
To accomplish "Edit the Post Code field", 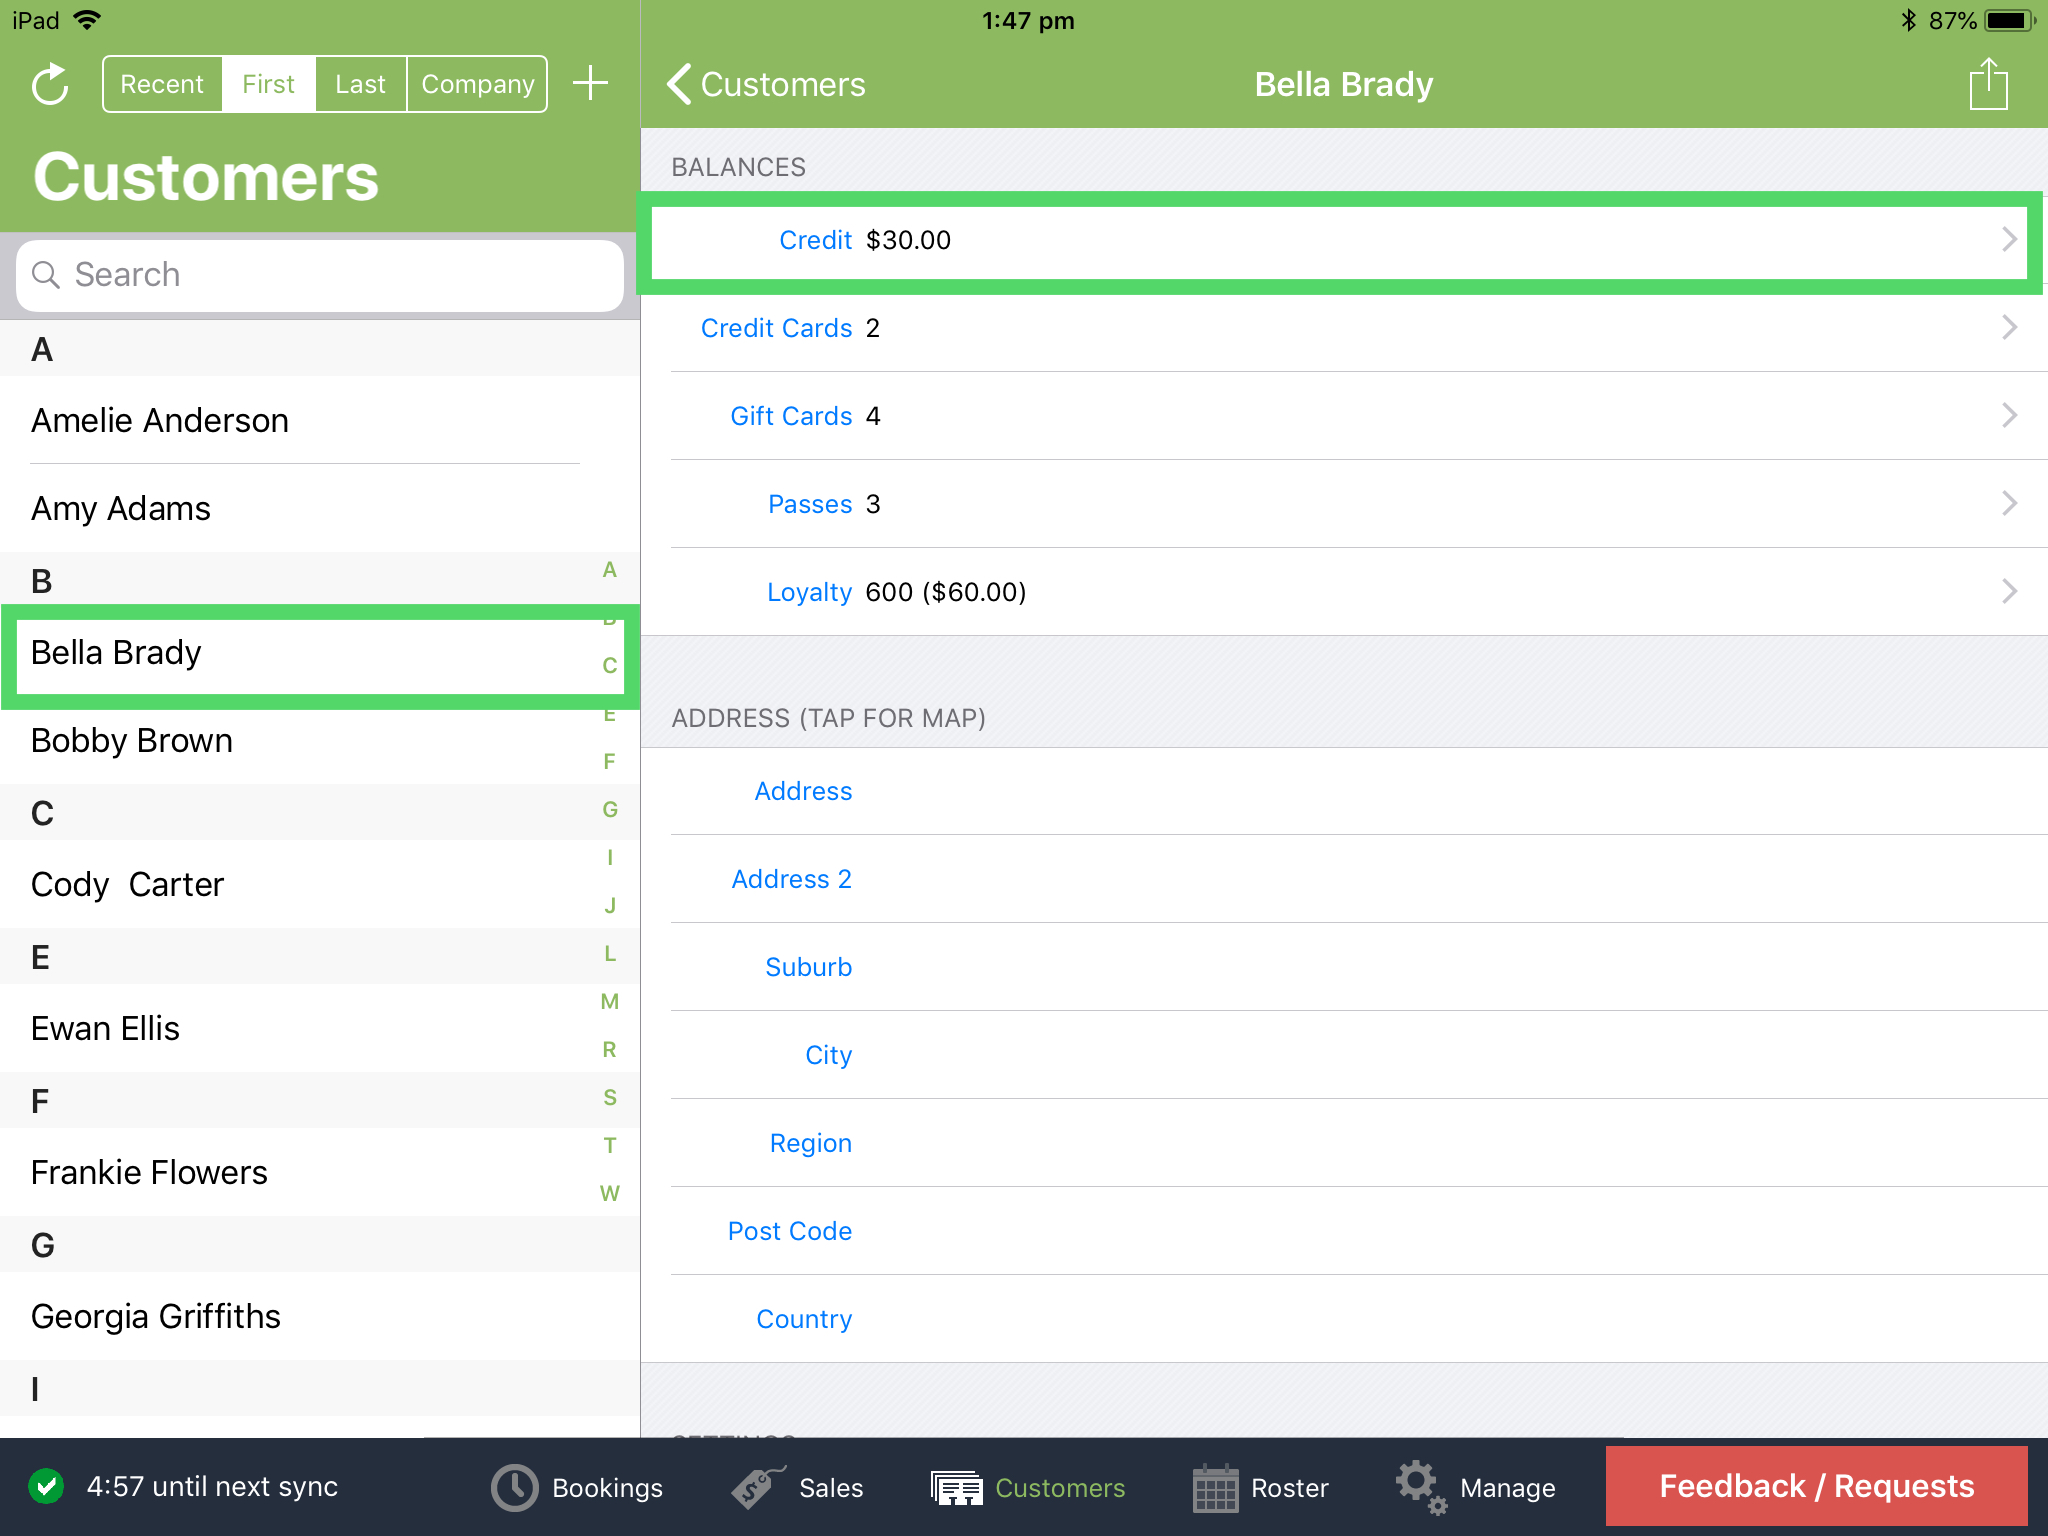I will tap(1344, 1231).
